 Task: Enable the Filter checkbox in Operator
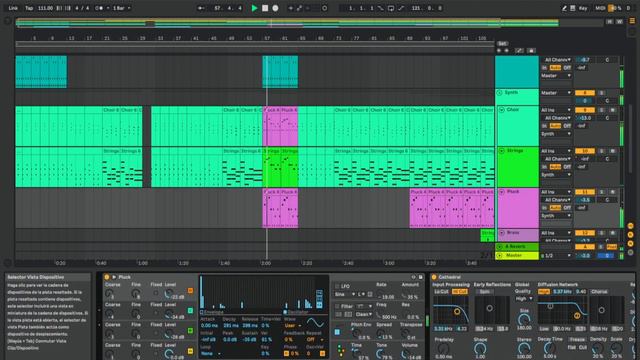[x=337, y=306]
